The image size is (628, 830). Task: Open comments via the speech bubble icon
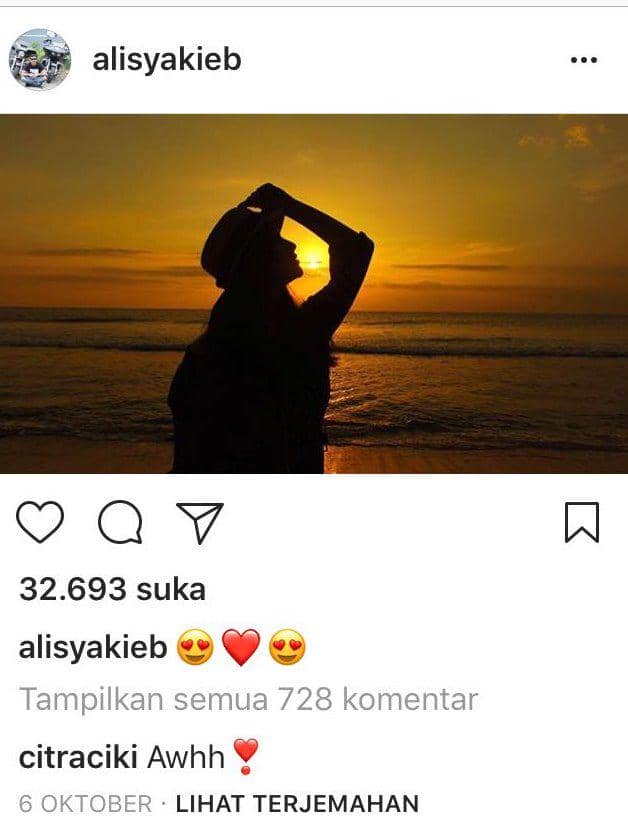tap(120, 522)
